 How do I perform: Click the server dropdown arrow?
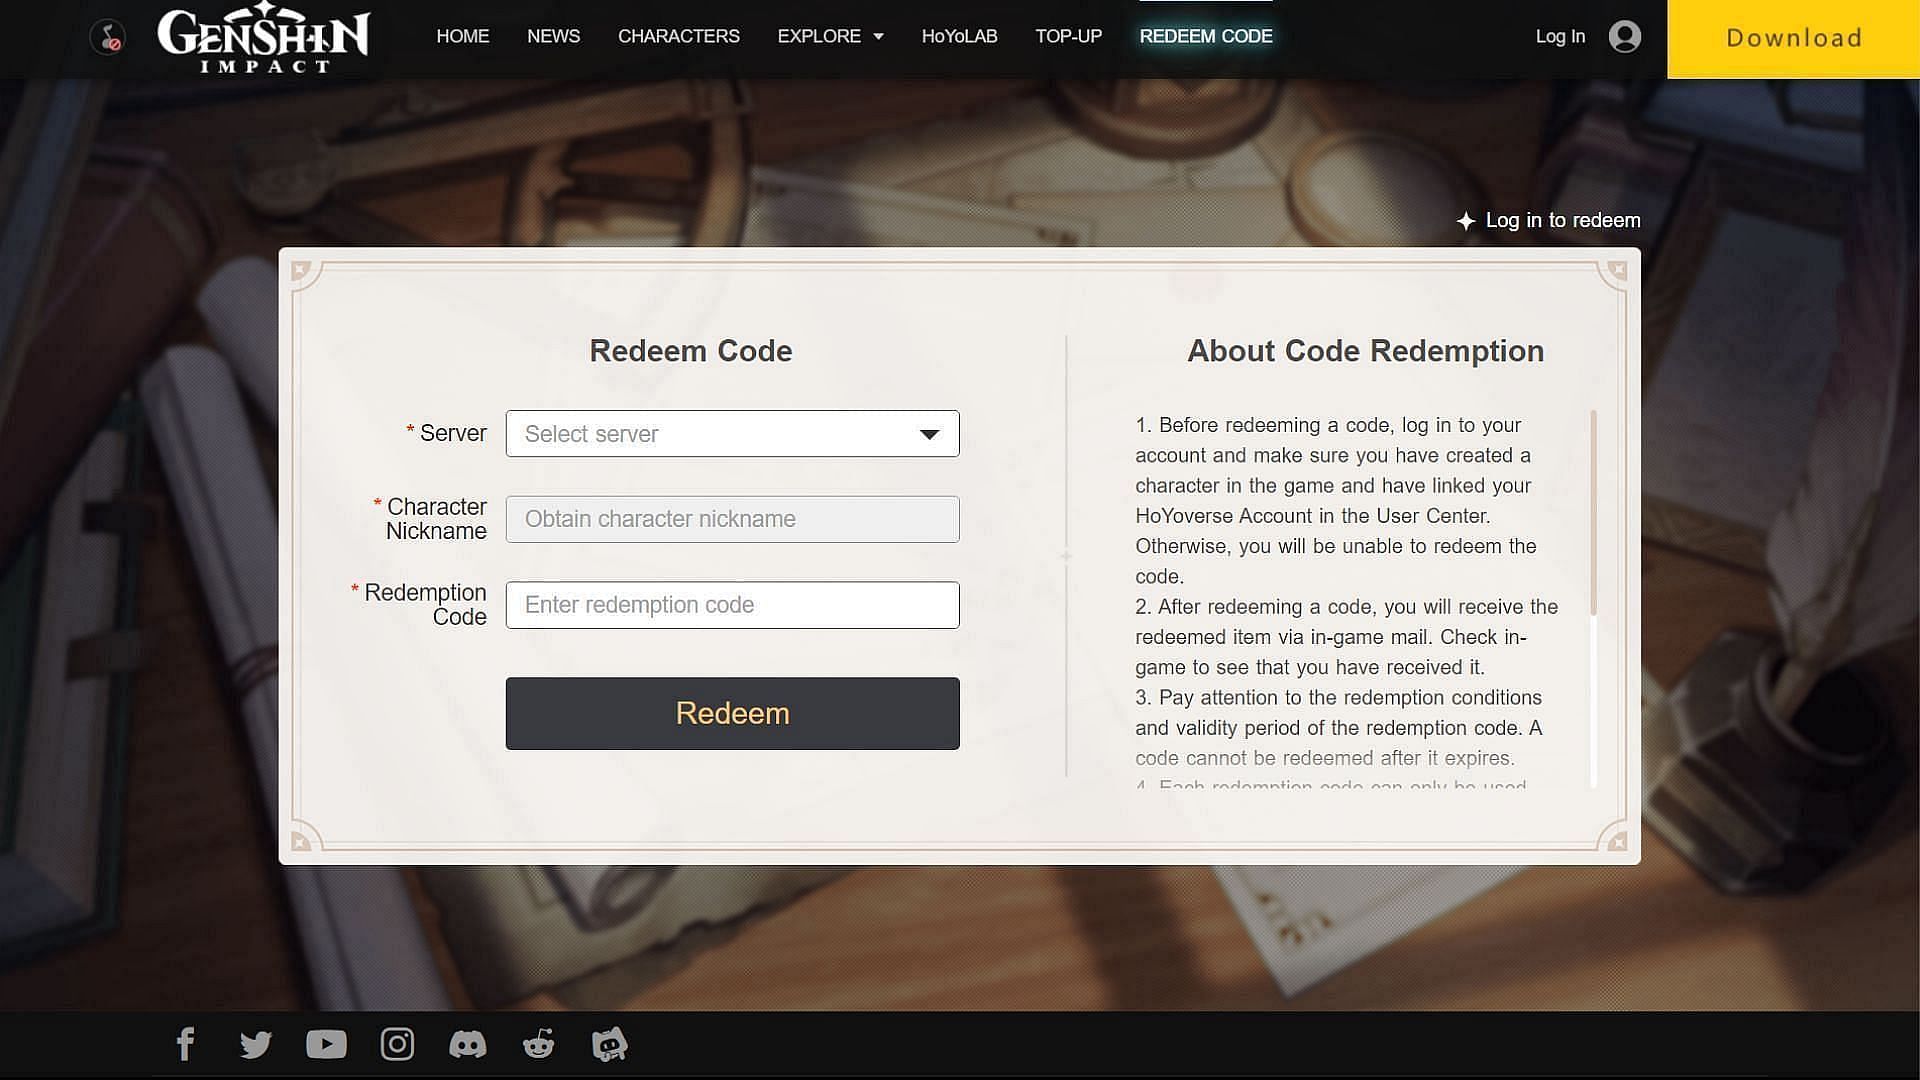click(931, 434)
